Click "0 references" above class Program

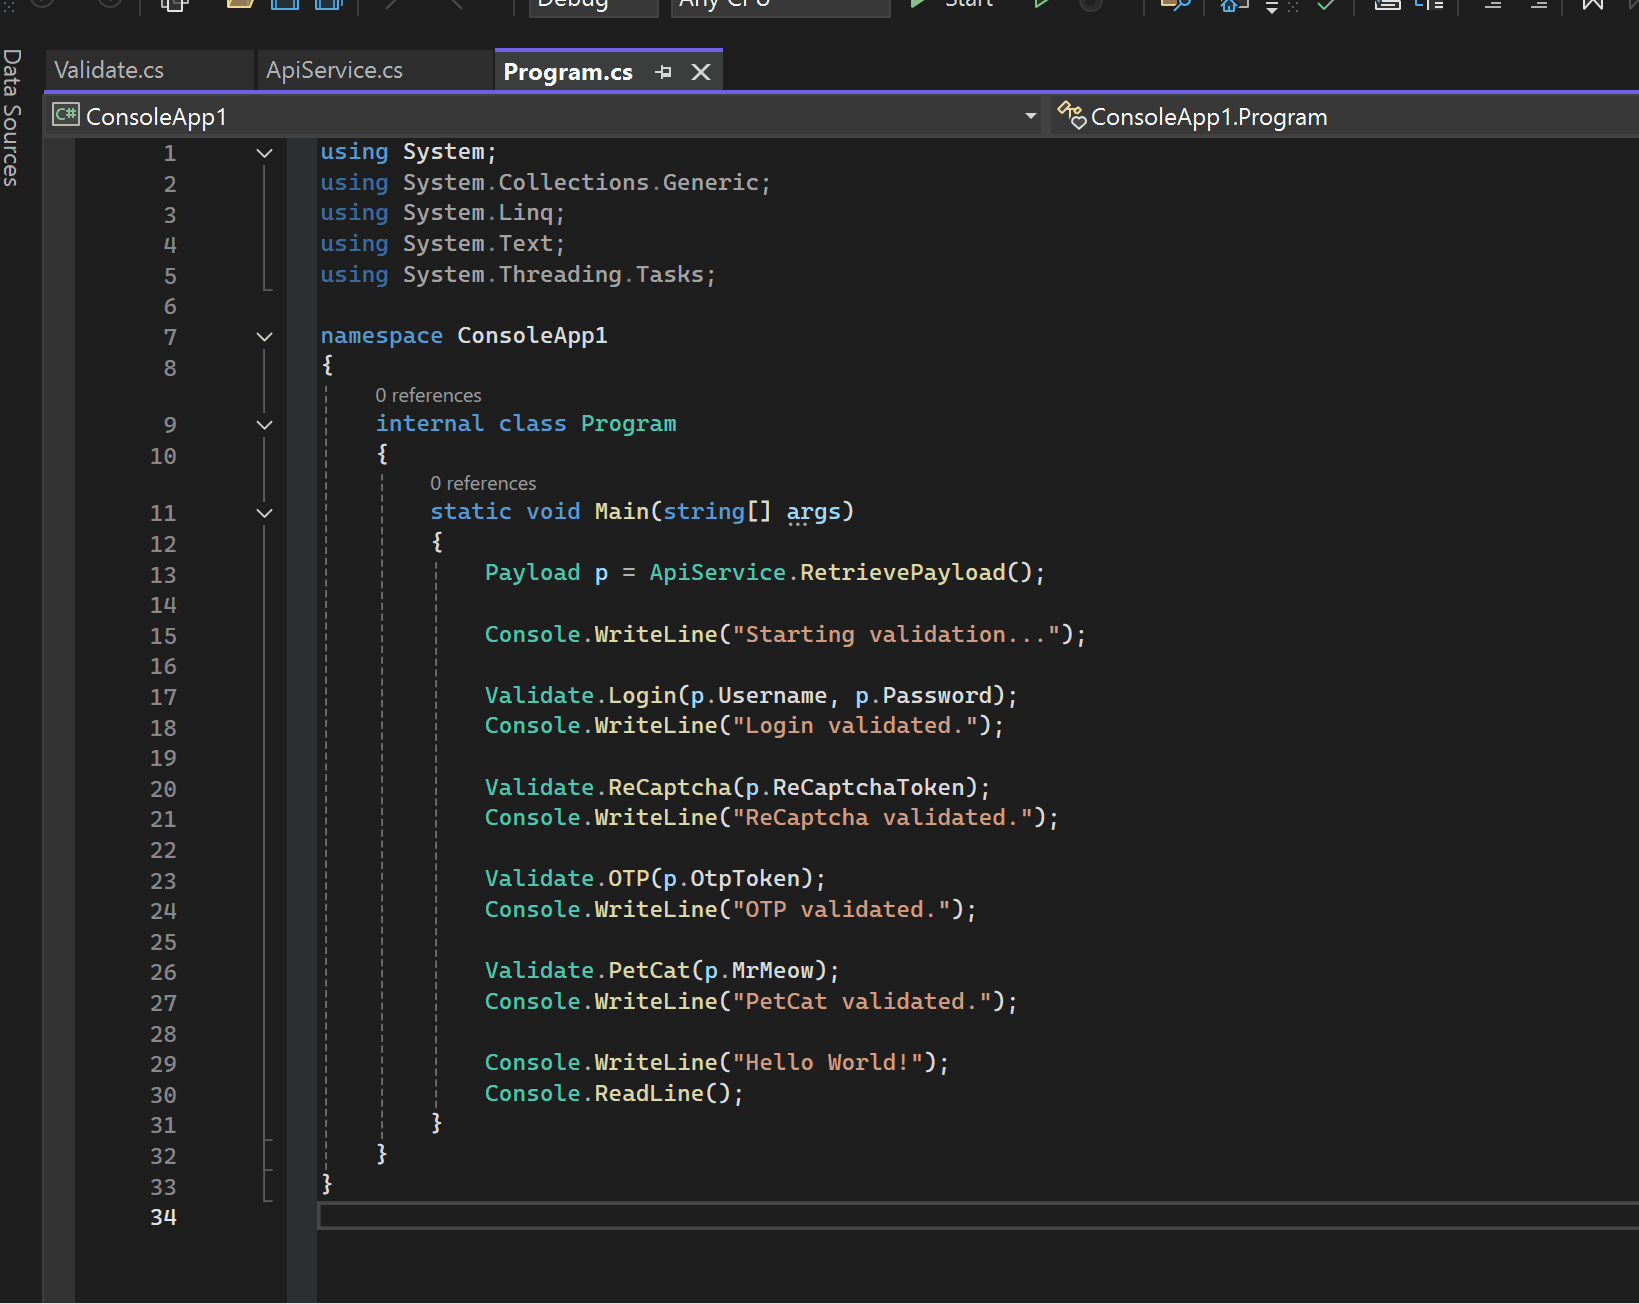428,395
